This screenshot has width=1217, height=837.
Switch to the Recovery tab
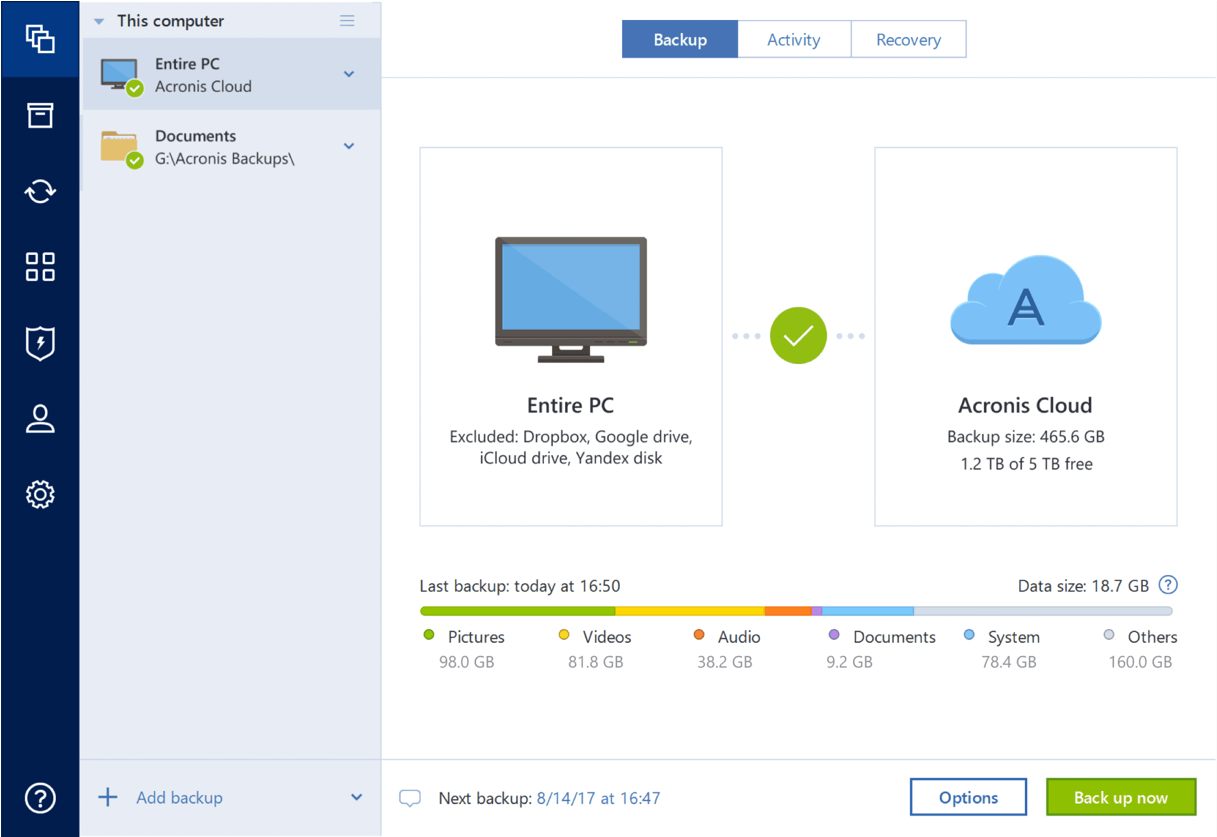[x=908, y=39]
